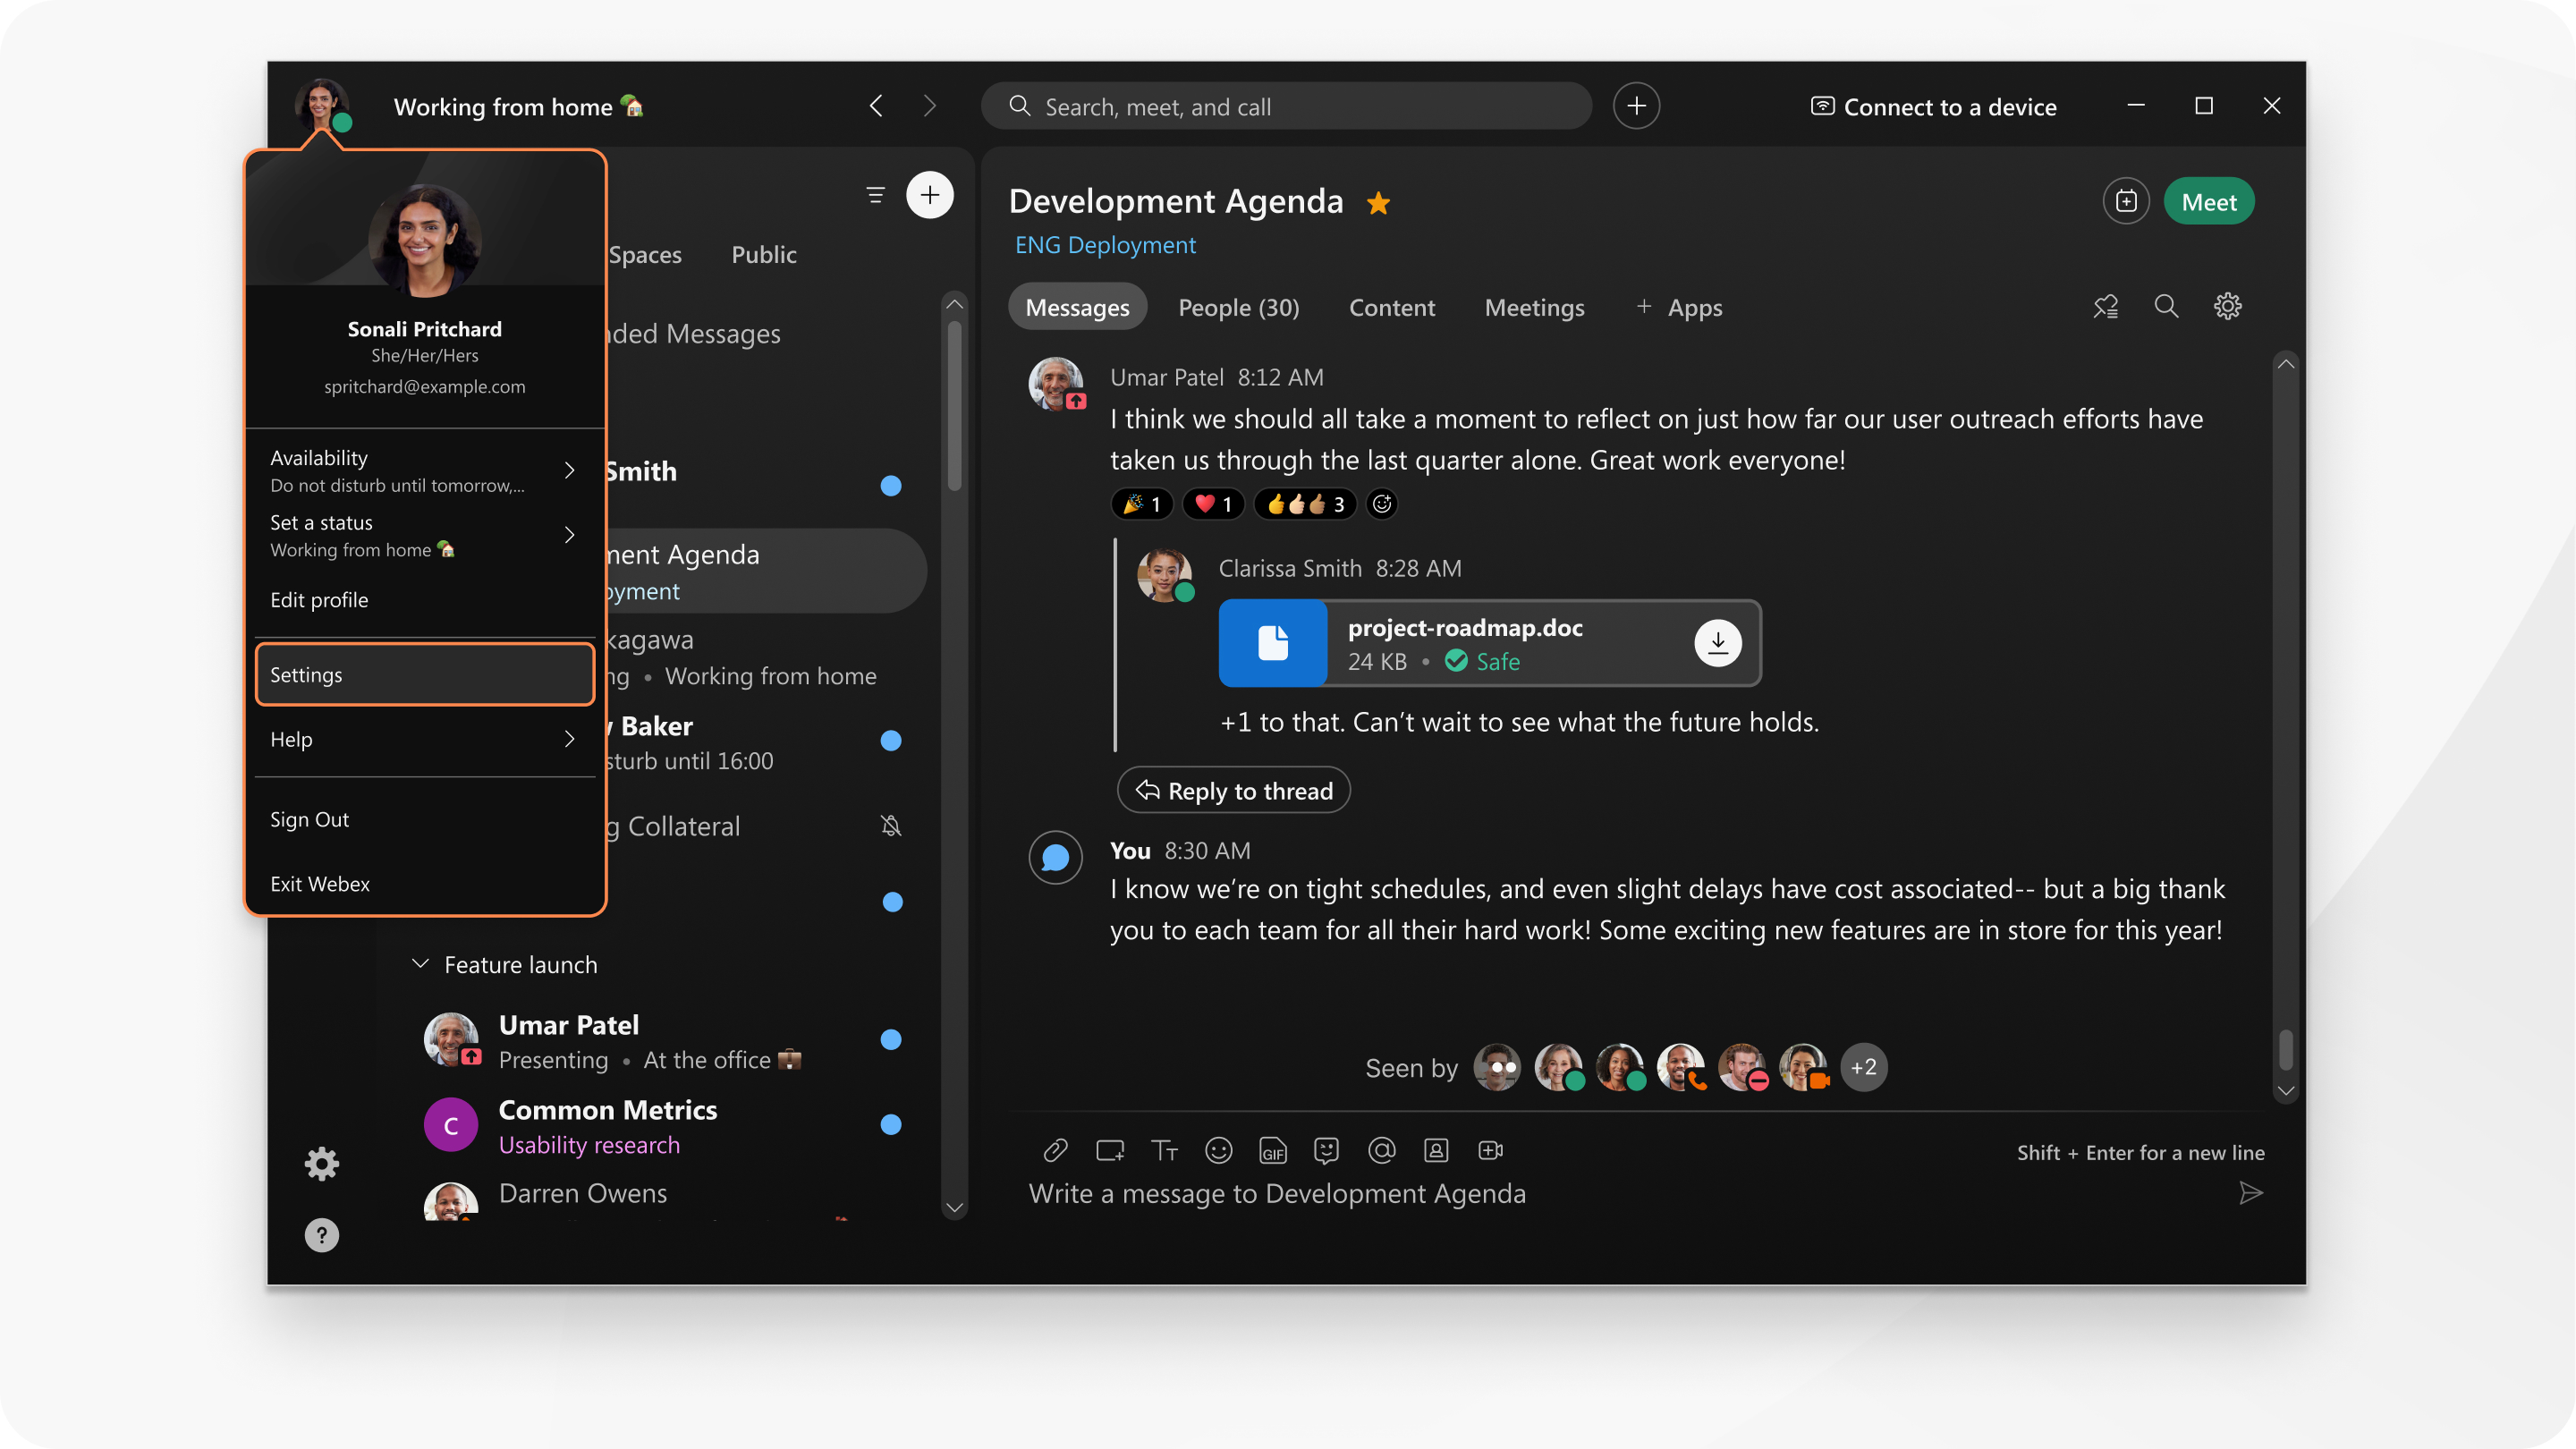Select the sticker icon in message toolbar

(x=1327, y=1150)
